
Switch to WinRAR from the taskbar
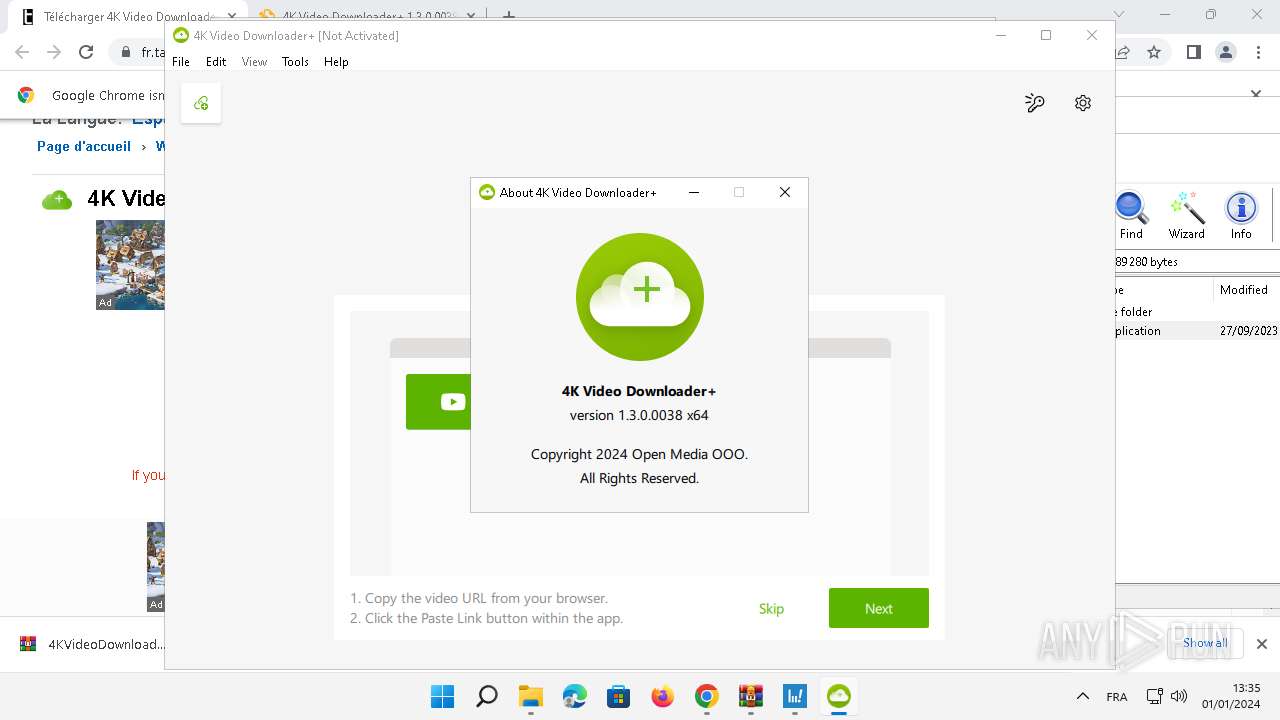tap(751, 696)
